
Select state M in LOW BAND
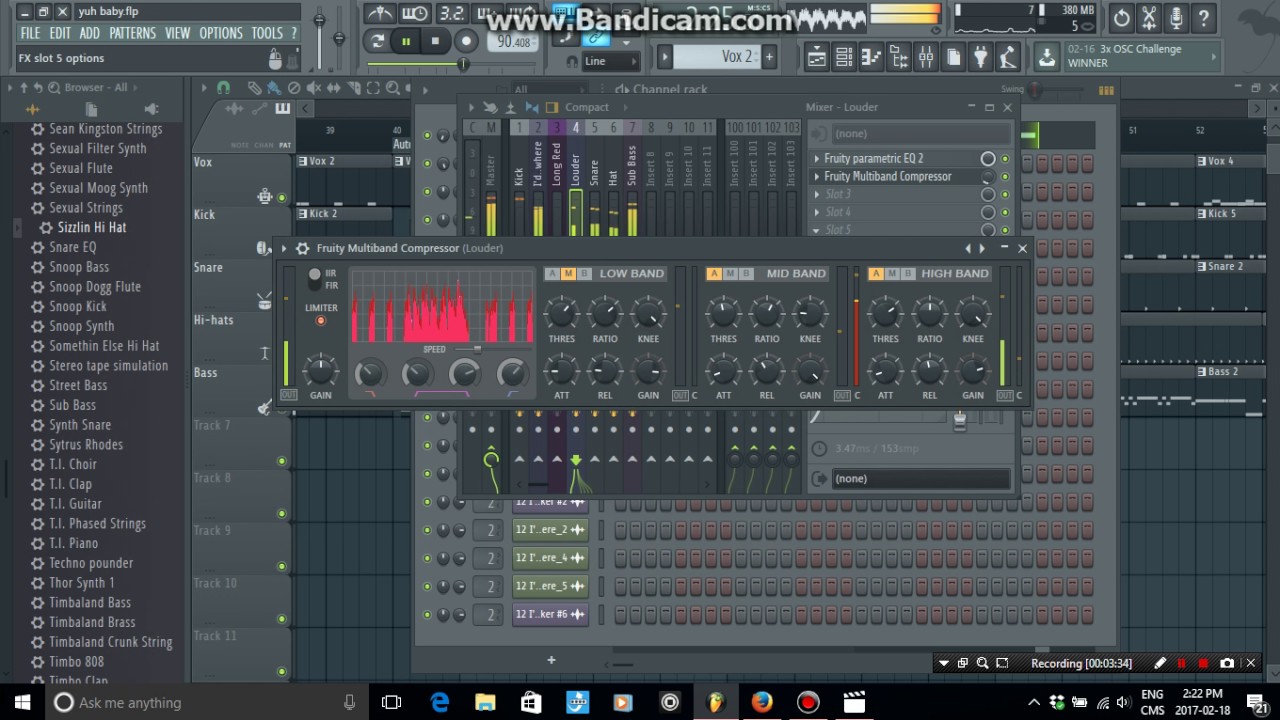[x=569, y=273]
